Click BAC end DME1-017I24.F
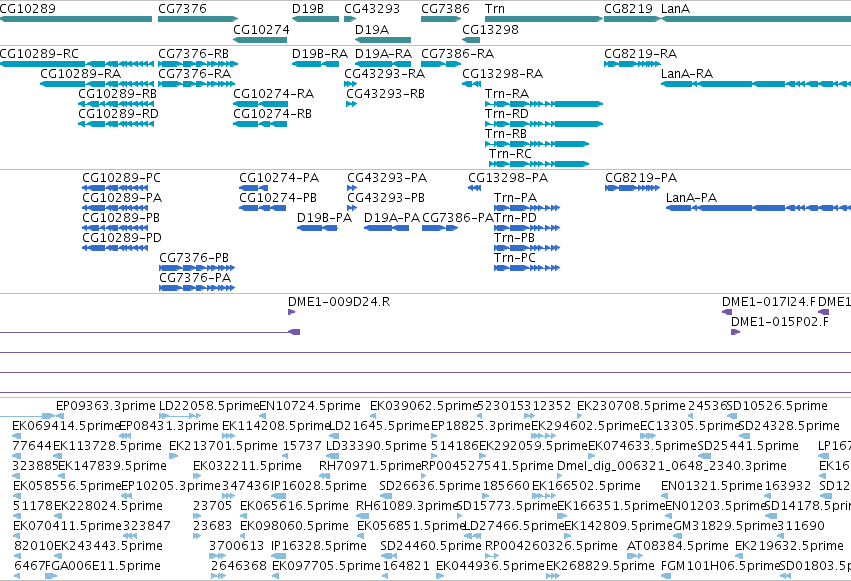 coord(769,302)
